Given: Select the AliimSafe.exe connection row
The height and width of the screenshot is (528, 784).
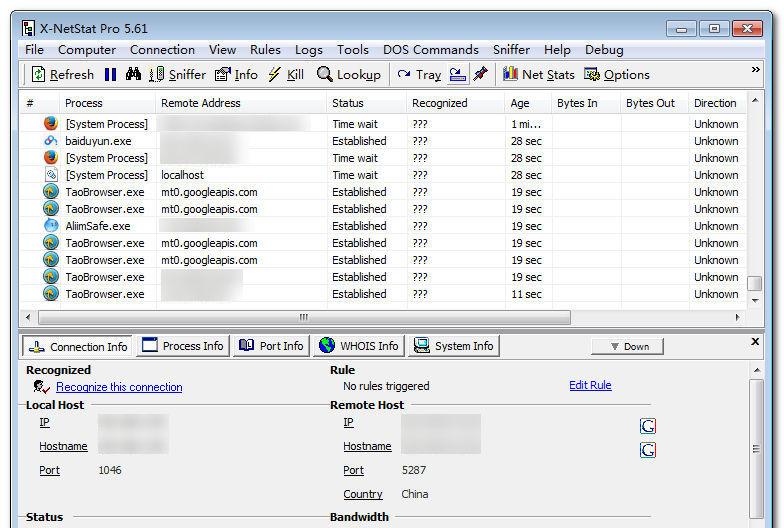Looking at the screenshot, I should (x=384, y=226).
